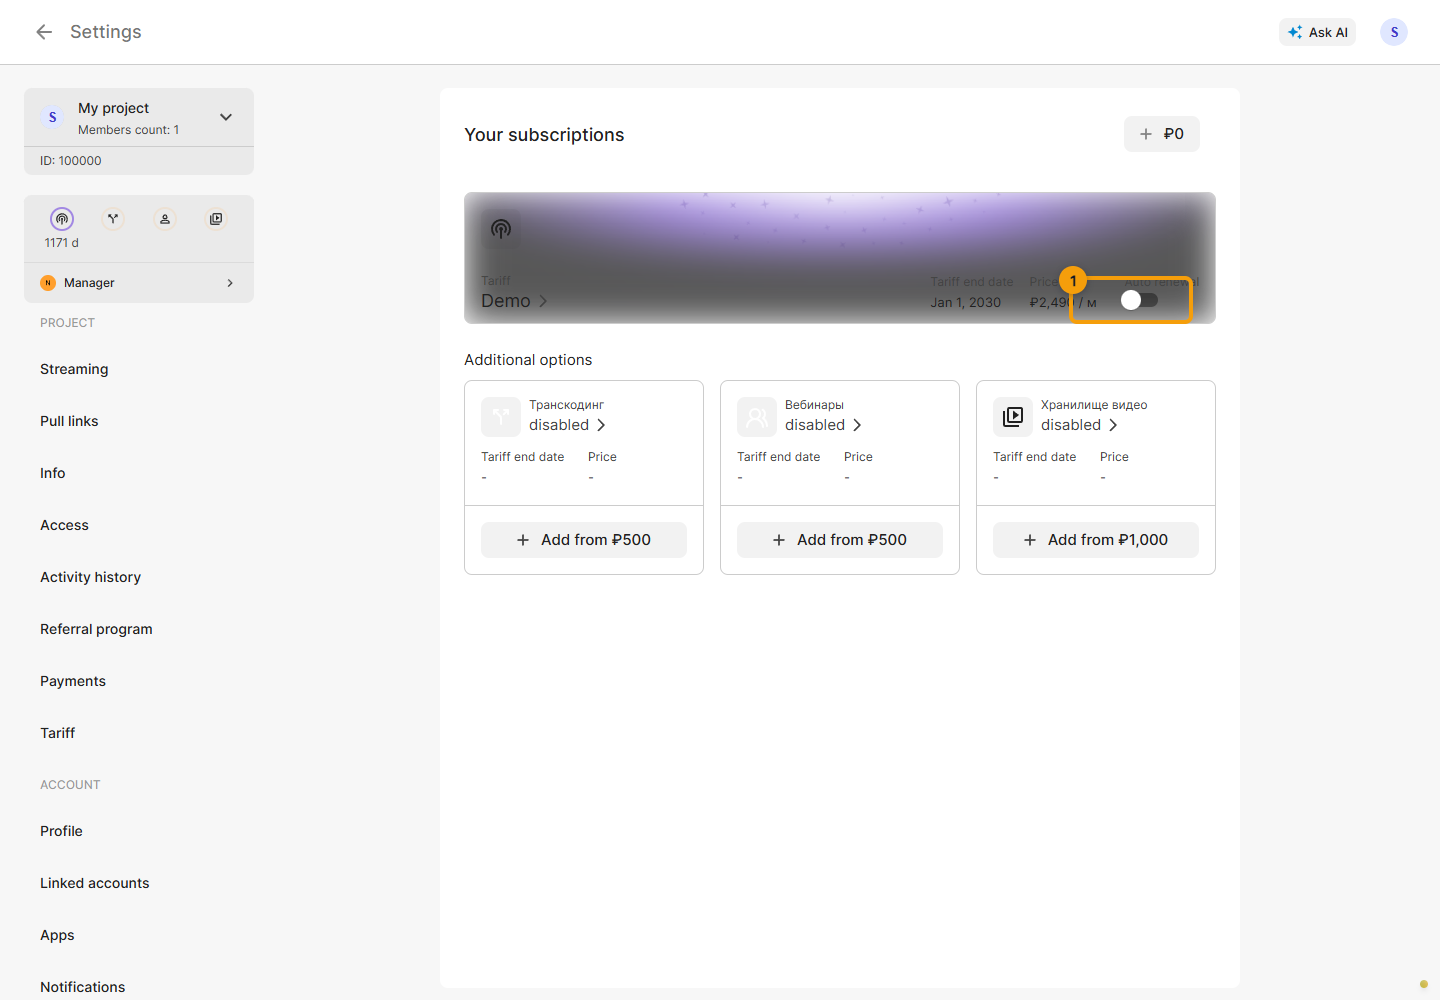Click the Хранилище видео option icon
Screen dimensions: 1440x1000
(1013, 417)
